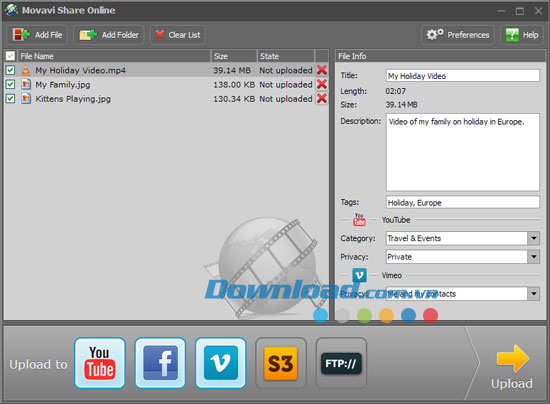Screen dimensions: 550x404
Task: Click size value '138.00 KB'
Action: tap(234, 85)
